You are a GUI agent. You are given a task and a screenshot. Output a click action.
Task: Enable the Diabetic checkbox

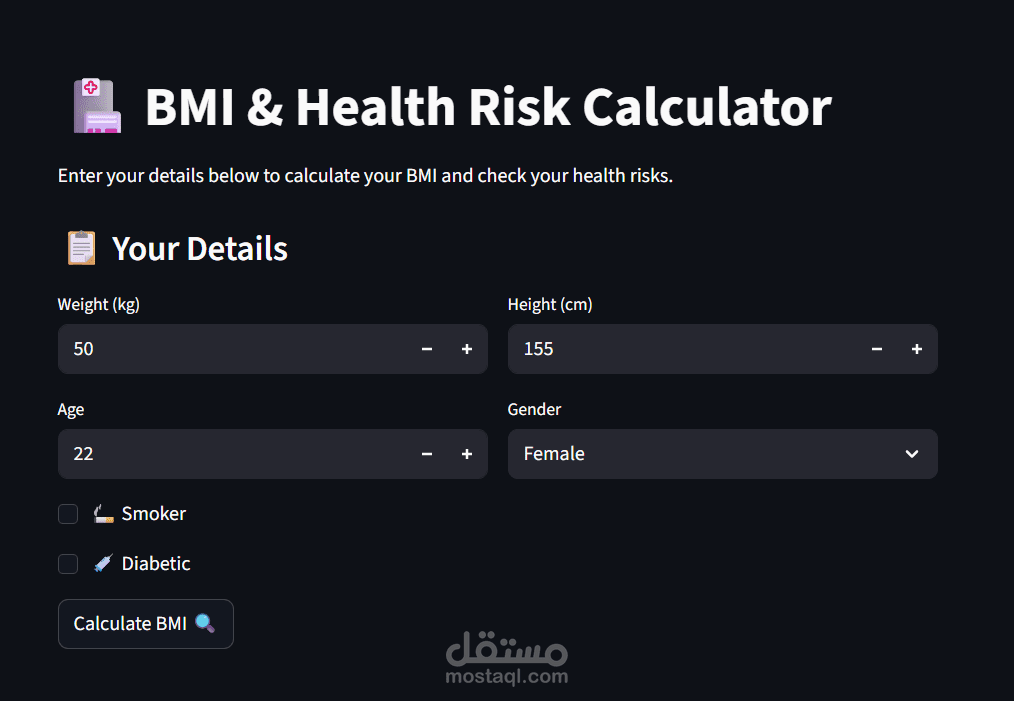click(67, 563)
